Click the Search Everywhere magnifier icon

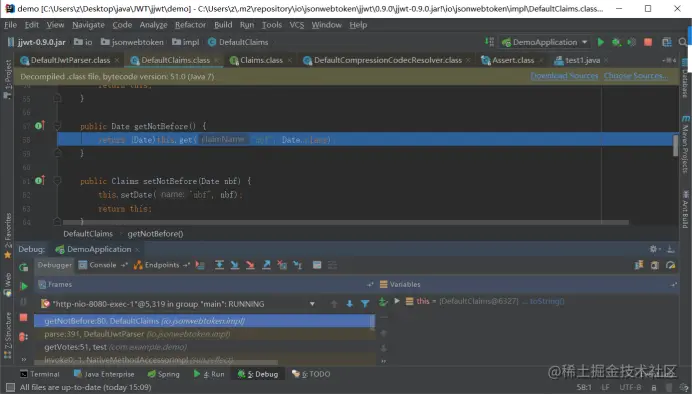[x=683, y=42]
